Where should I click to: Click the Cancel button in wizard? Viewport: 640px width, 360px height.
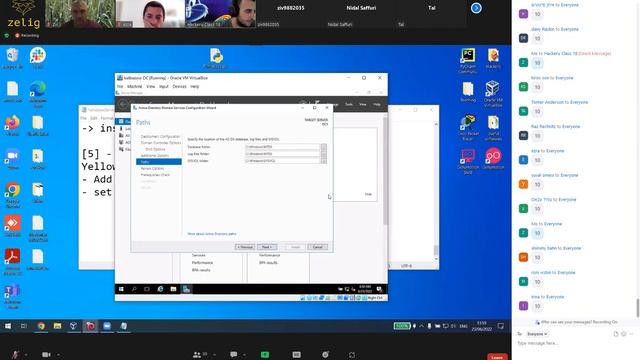click(318, 247)
